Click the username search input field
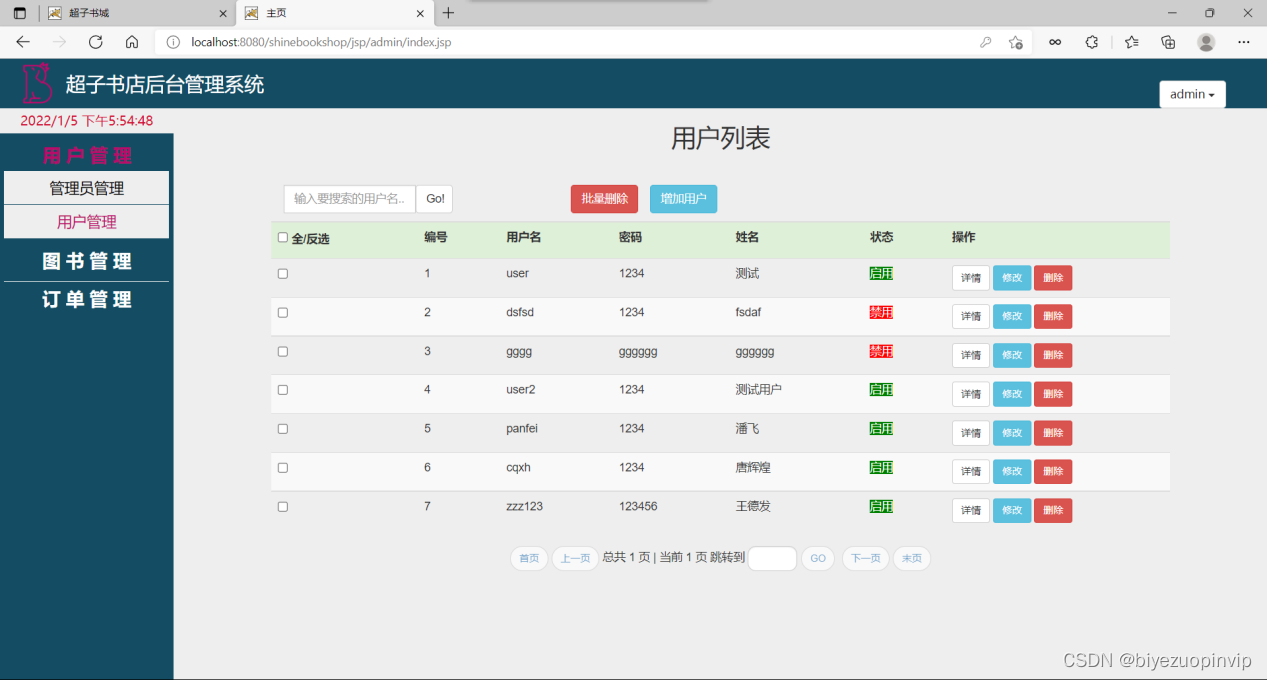1267x680 pixels. click(x=350, y=199)
